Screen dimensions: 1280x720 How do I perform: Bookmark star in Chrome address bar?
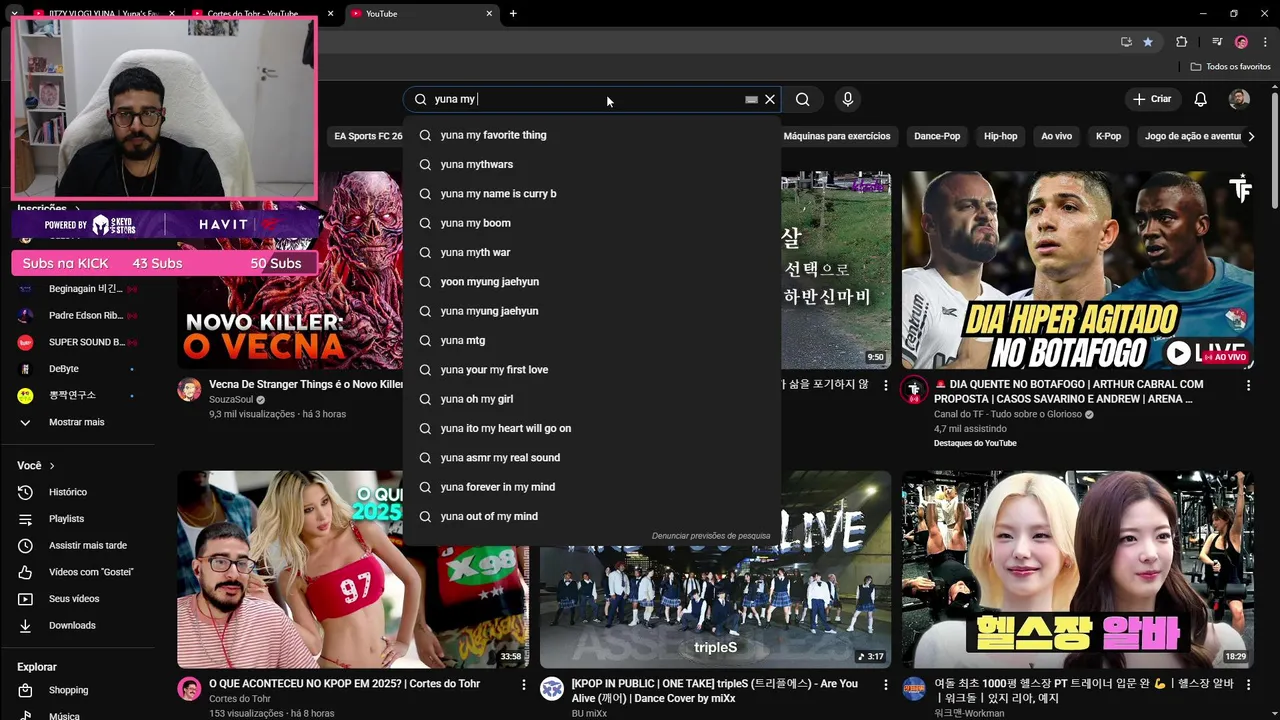pyautogui.click(x=1148, y=42)
